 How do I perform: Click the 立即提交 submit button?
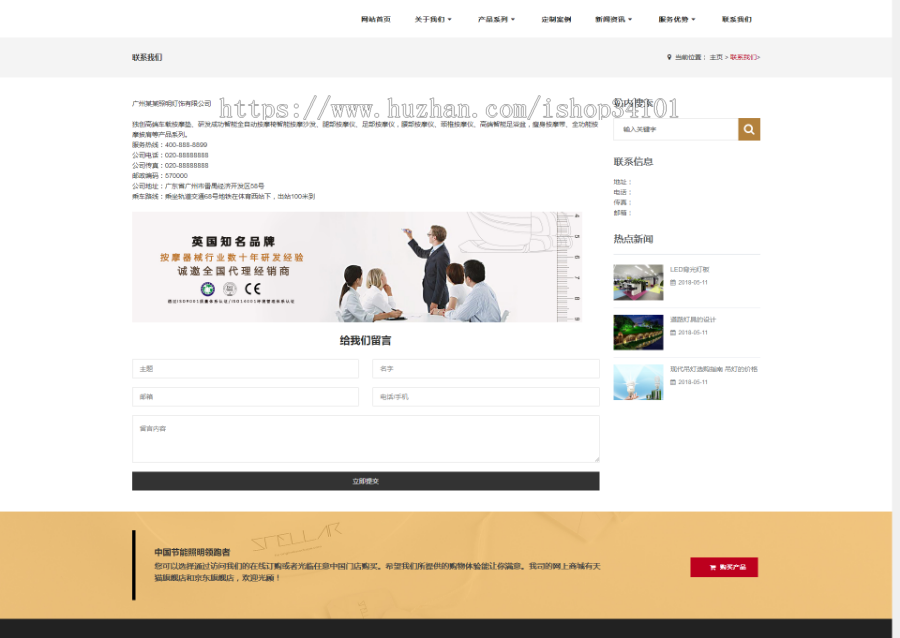coord(365,480)
